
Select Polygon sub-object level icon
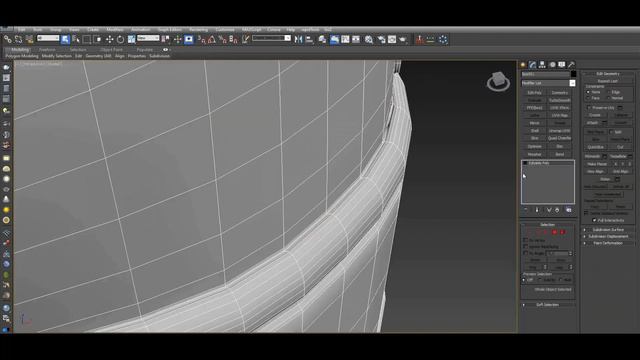coord(554,232)
